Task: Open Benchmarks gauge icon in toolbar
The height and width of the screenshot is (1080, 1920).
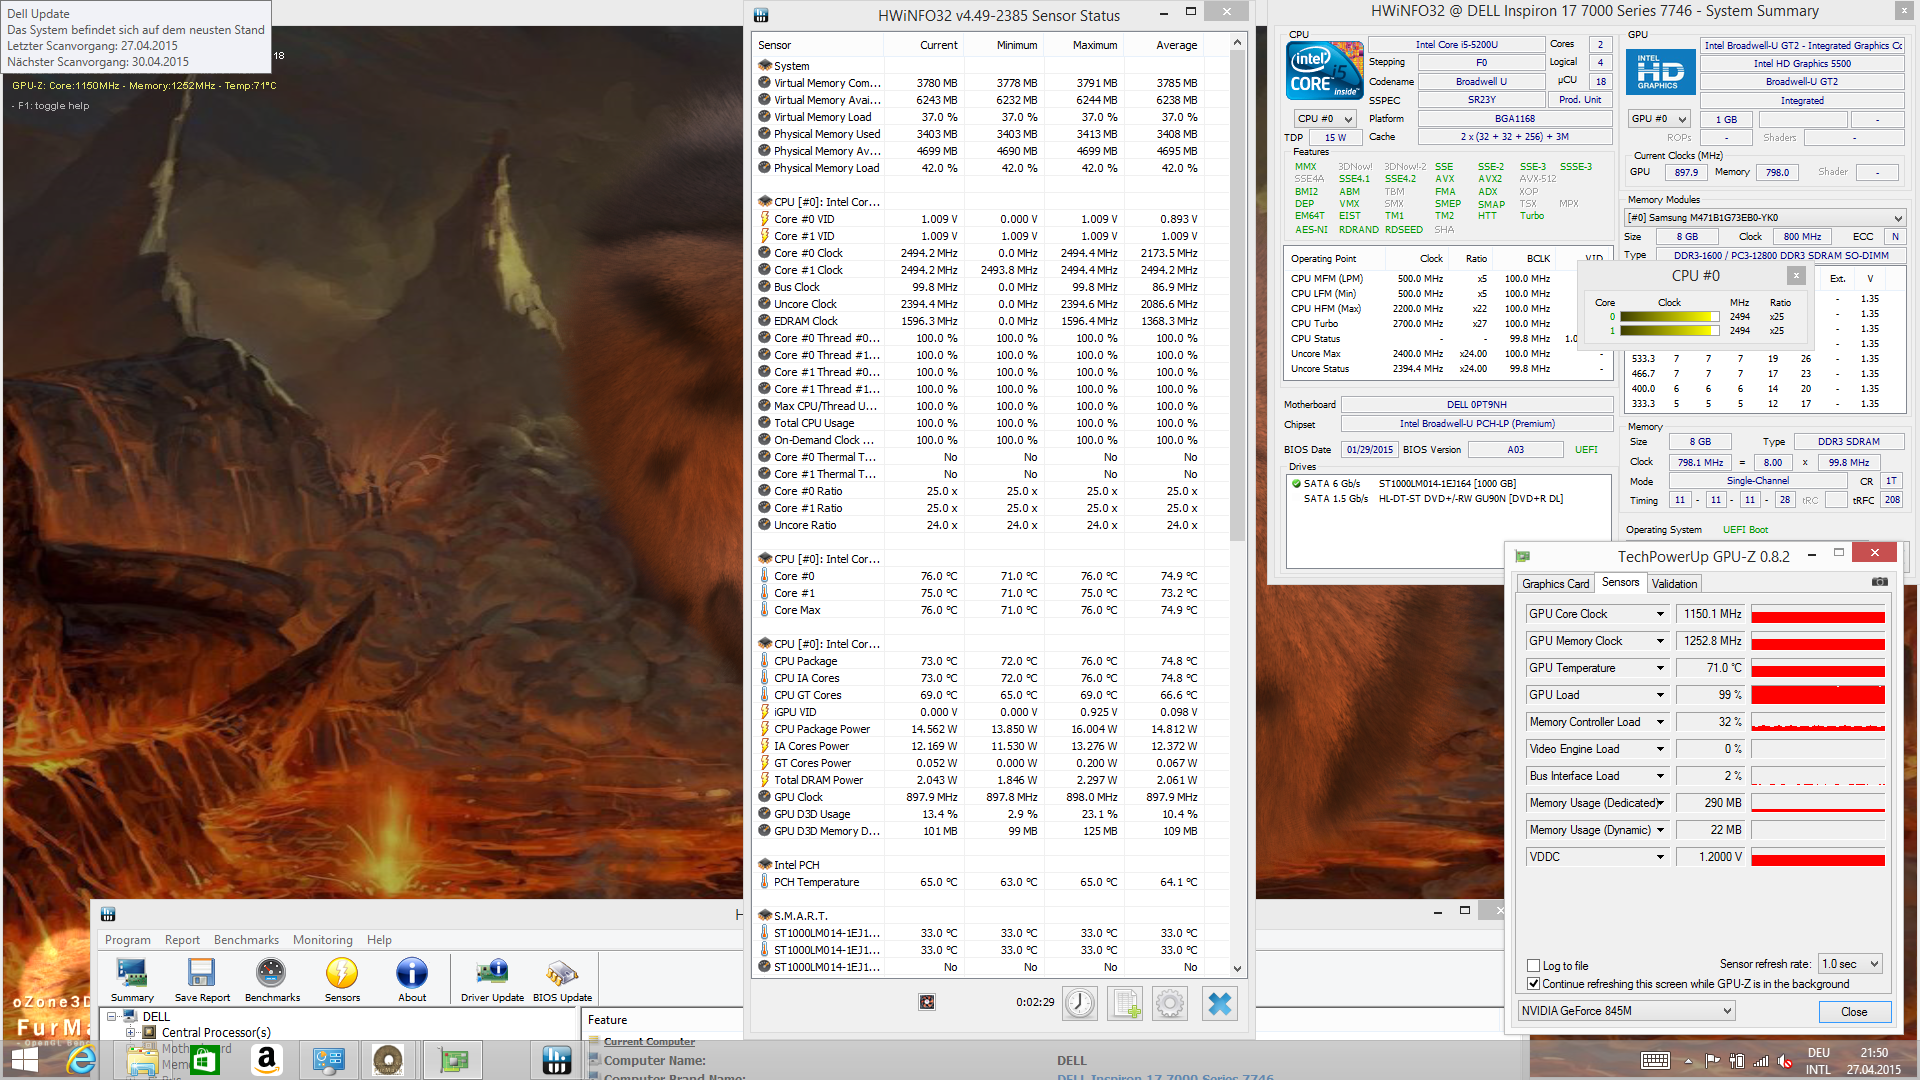Action: pos(272,979)
